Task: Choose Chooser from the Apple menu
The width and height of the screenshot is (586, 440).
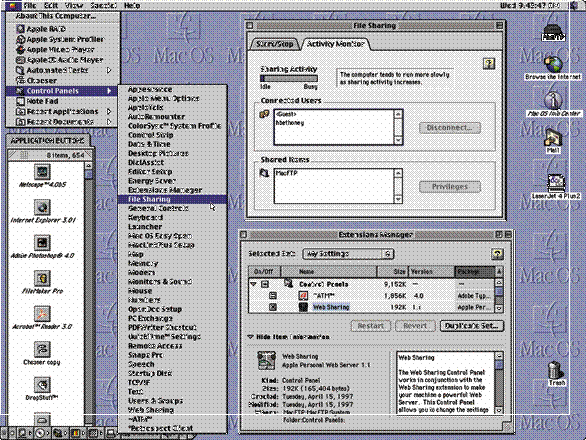Action: tap(62, 80)
